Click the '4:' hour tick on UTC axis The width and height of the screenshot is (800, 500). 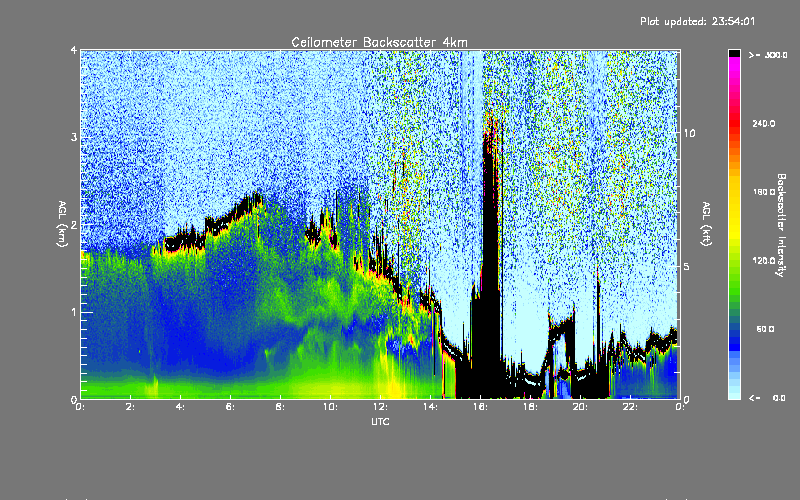coord(180,407)
